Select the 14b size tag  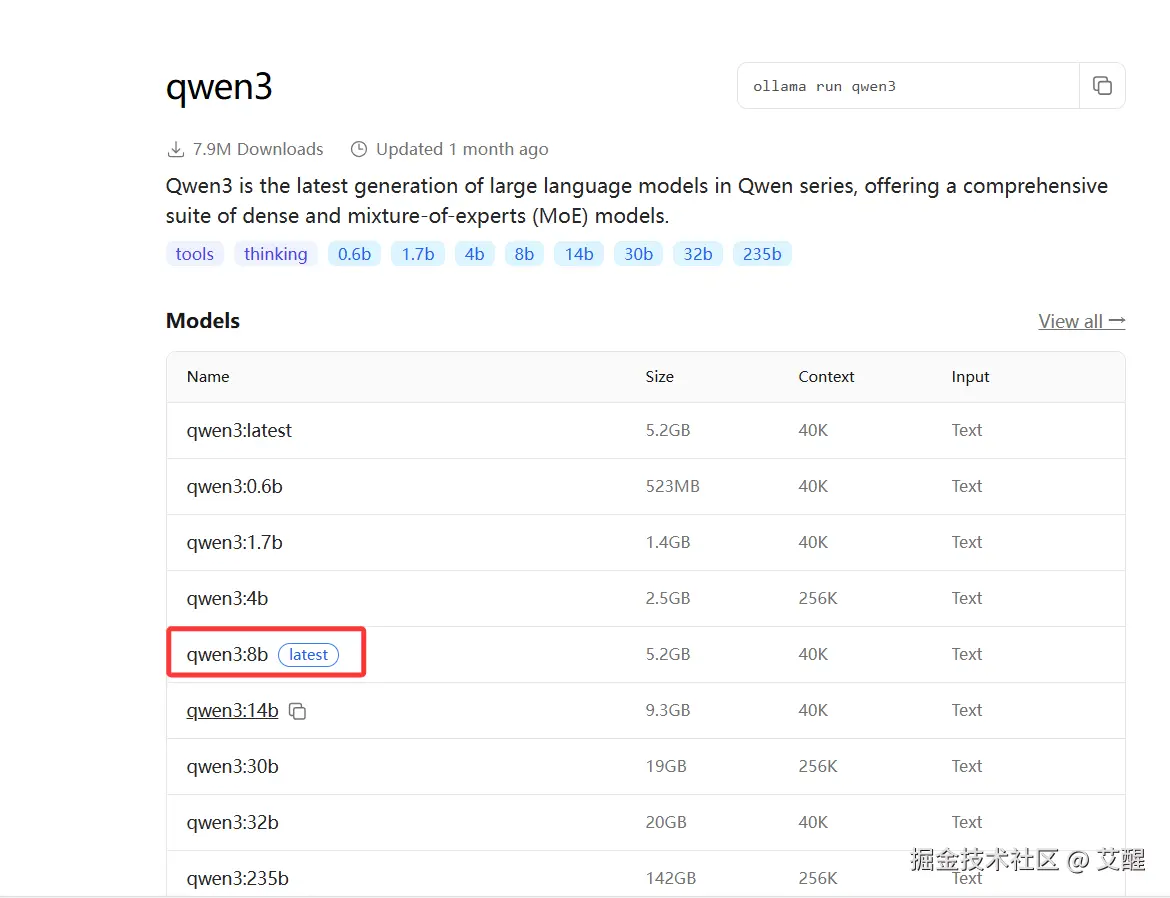pos(579,254)
